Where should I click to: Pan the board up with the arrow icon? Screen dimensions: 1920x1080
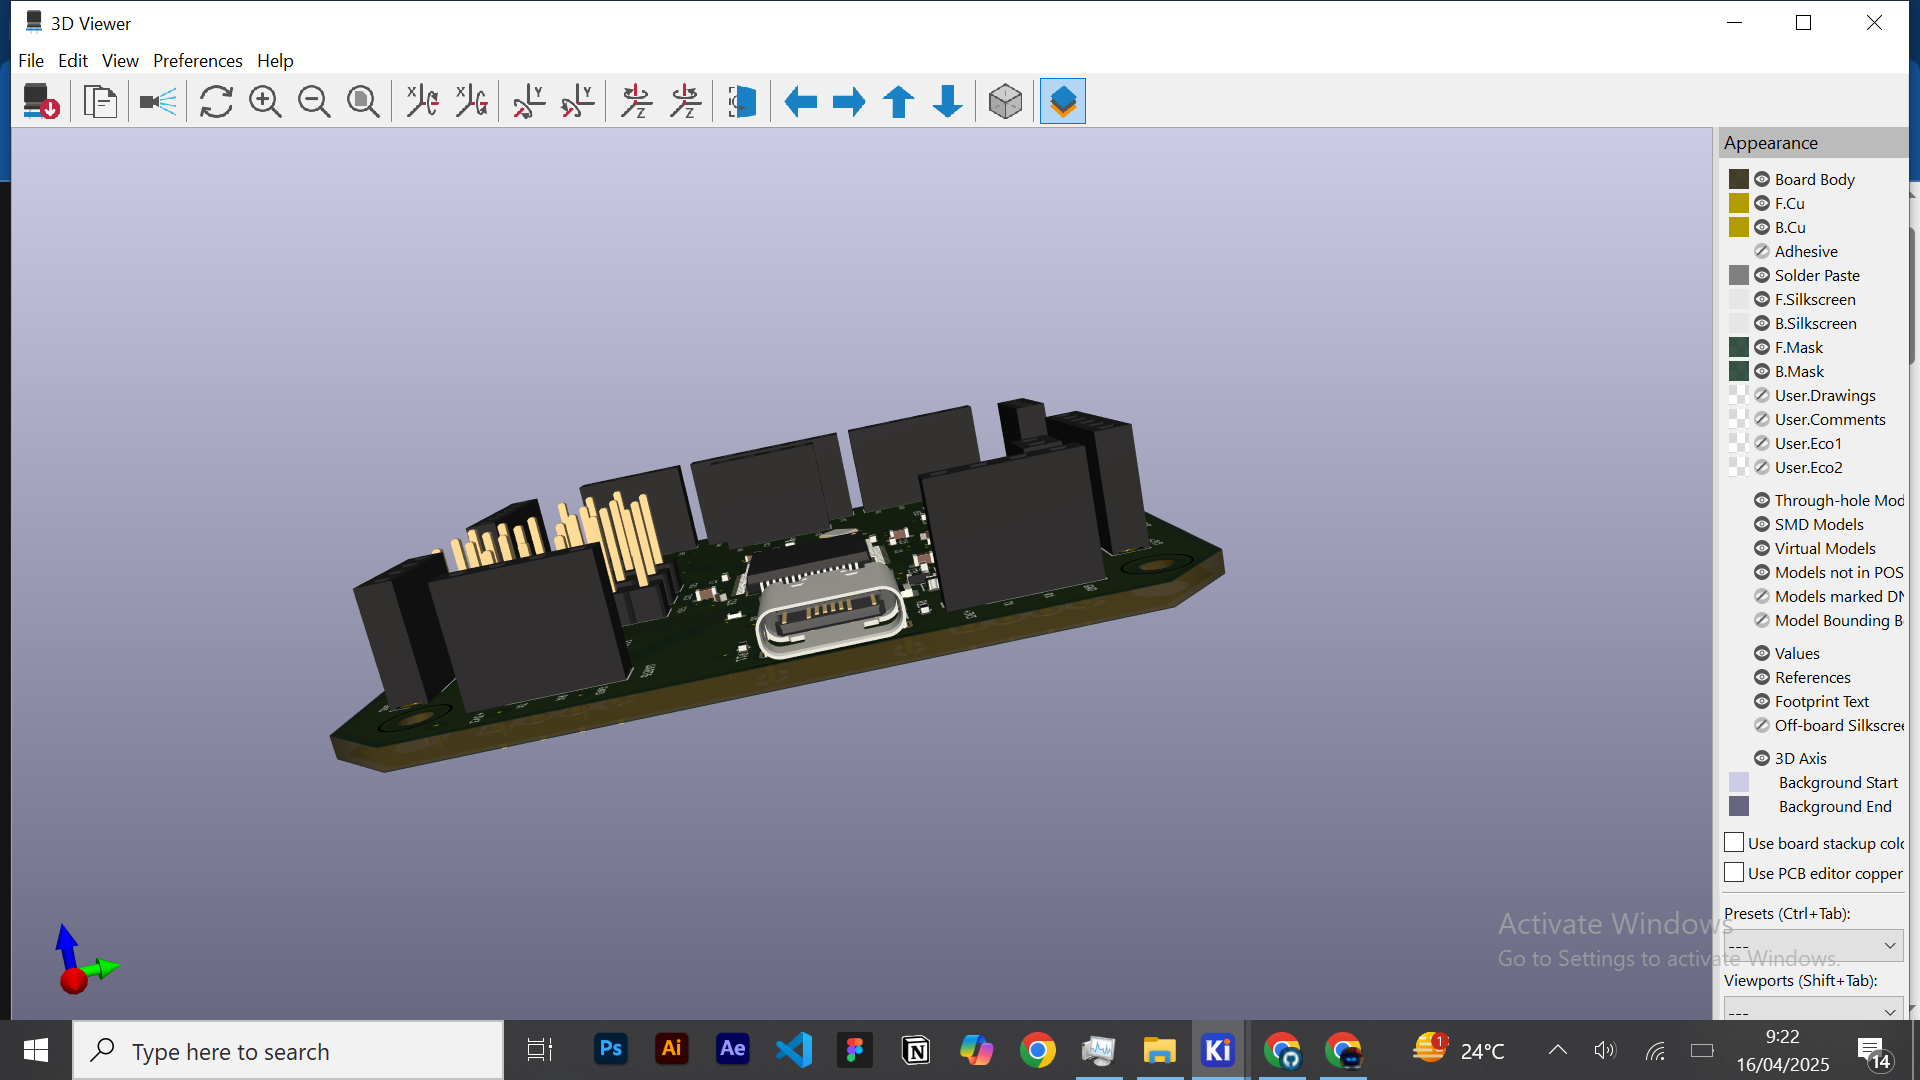pyautogui.click(x=898, y=101)
